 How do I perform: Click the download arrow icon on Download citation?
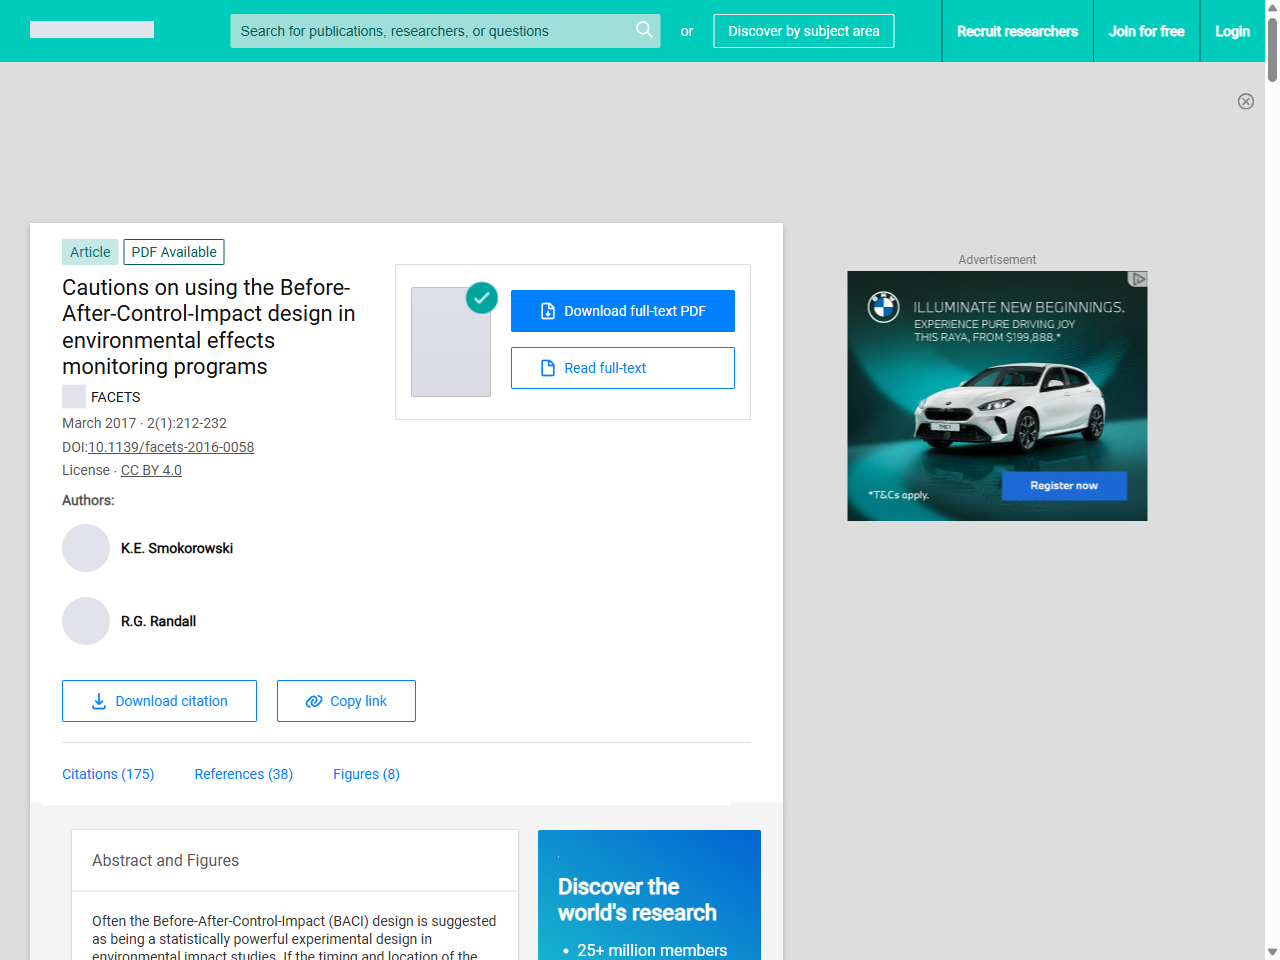[98, 701]
